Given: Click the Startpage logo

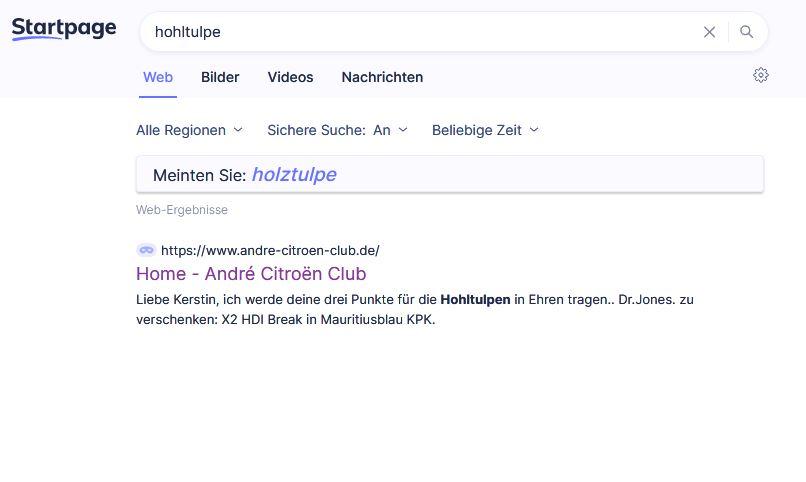Looking at the screenshot, I should point(64,29).
